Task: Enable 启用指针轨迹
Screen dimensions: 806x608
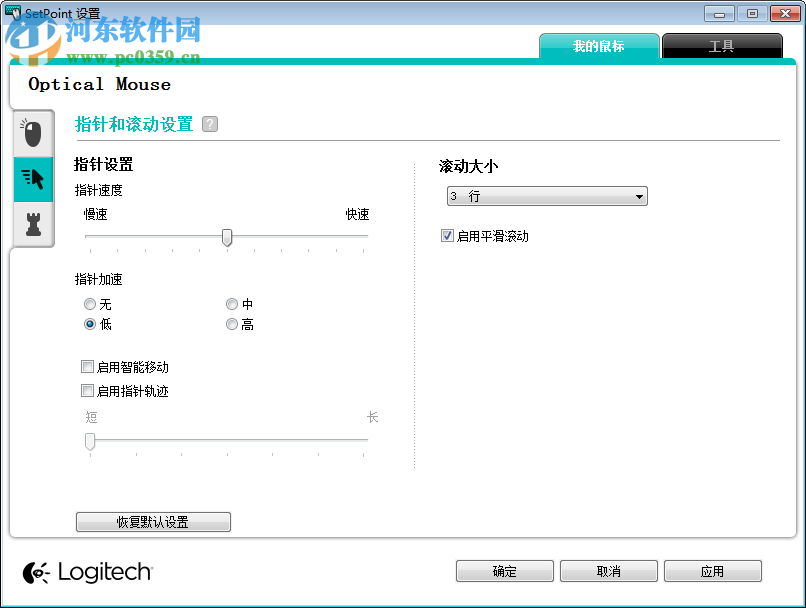Action: [87, 390]
